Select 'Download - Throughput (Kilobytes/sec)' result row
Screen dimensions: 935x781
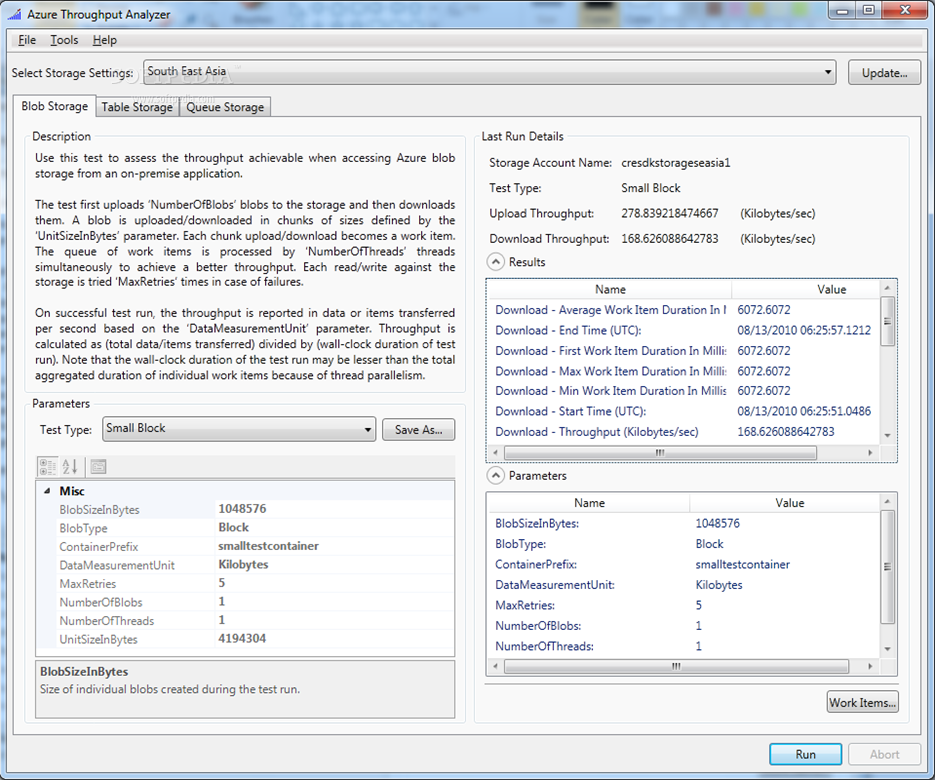click(684, 432)
